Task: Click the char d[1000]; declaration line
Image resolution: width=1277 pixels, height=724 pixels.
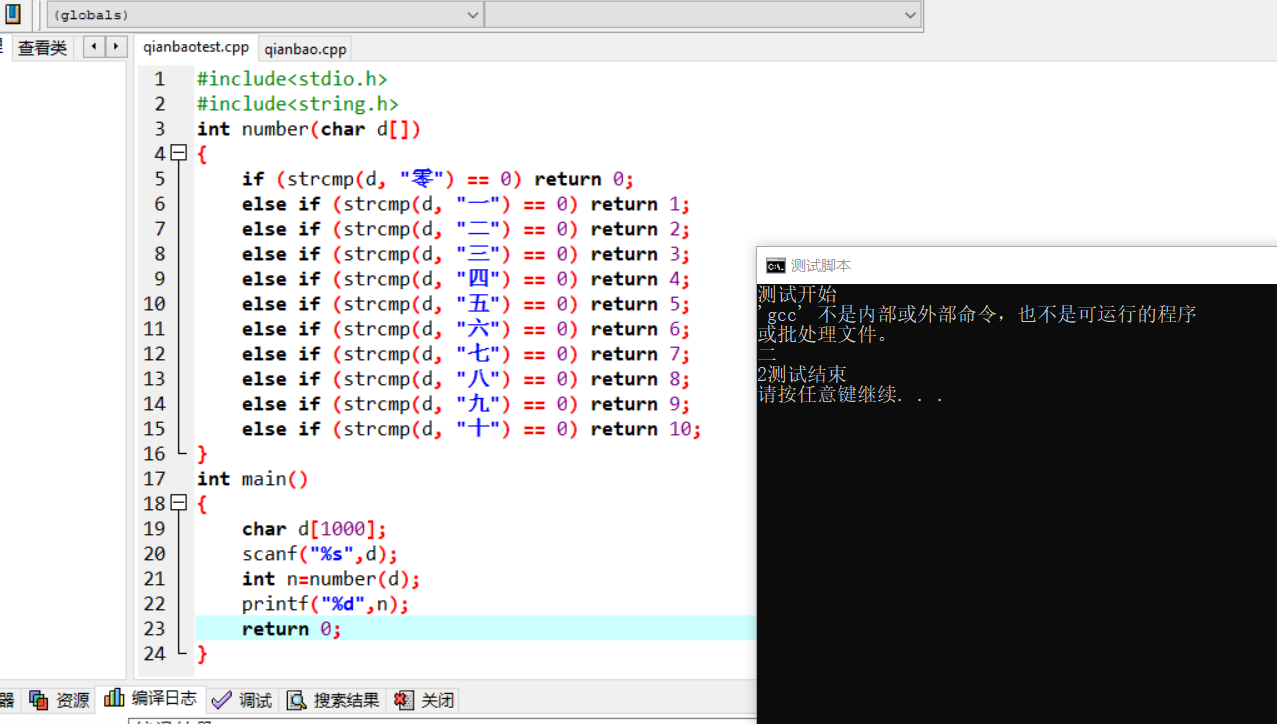Action: click(x=314, y=529)
